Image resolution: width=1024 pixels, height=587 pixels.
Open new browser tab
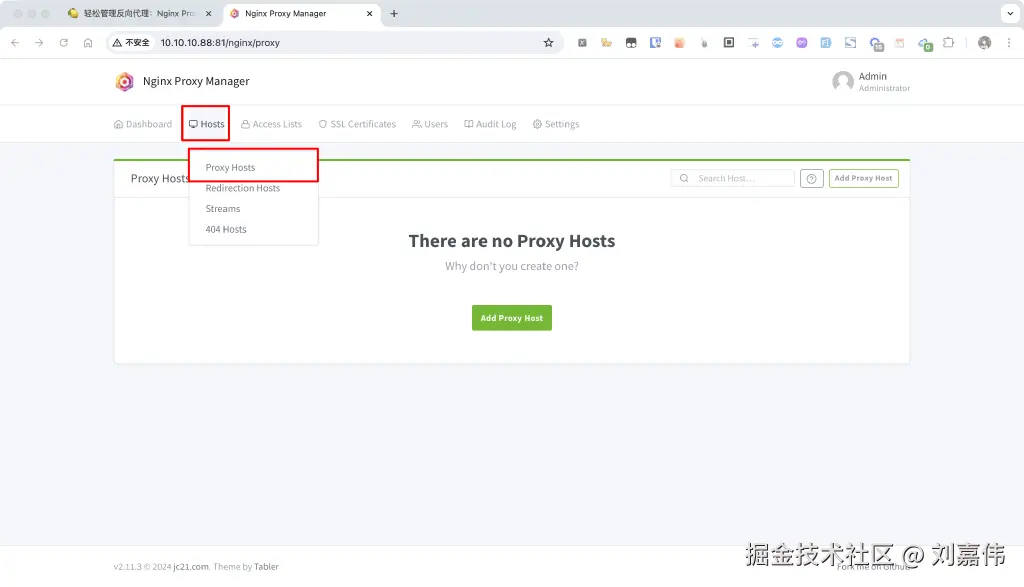394,13
